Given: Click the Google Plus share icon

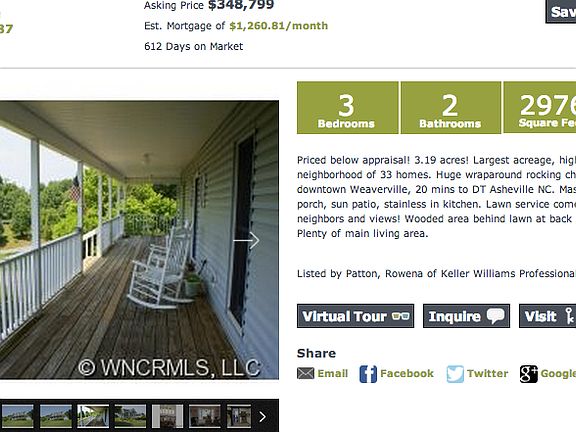Looking at the screenshot, I should pyautogui.click(x=528, y=374).
